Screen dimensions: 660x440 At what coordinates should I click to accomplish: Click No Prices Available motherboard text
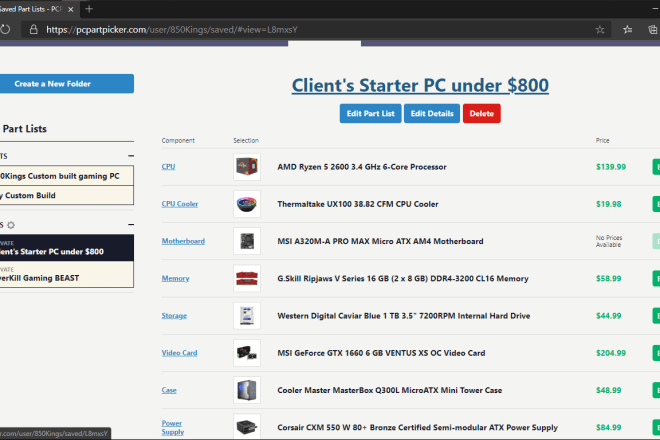pyautogui.click(x=609, y=241)
